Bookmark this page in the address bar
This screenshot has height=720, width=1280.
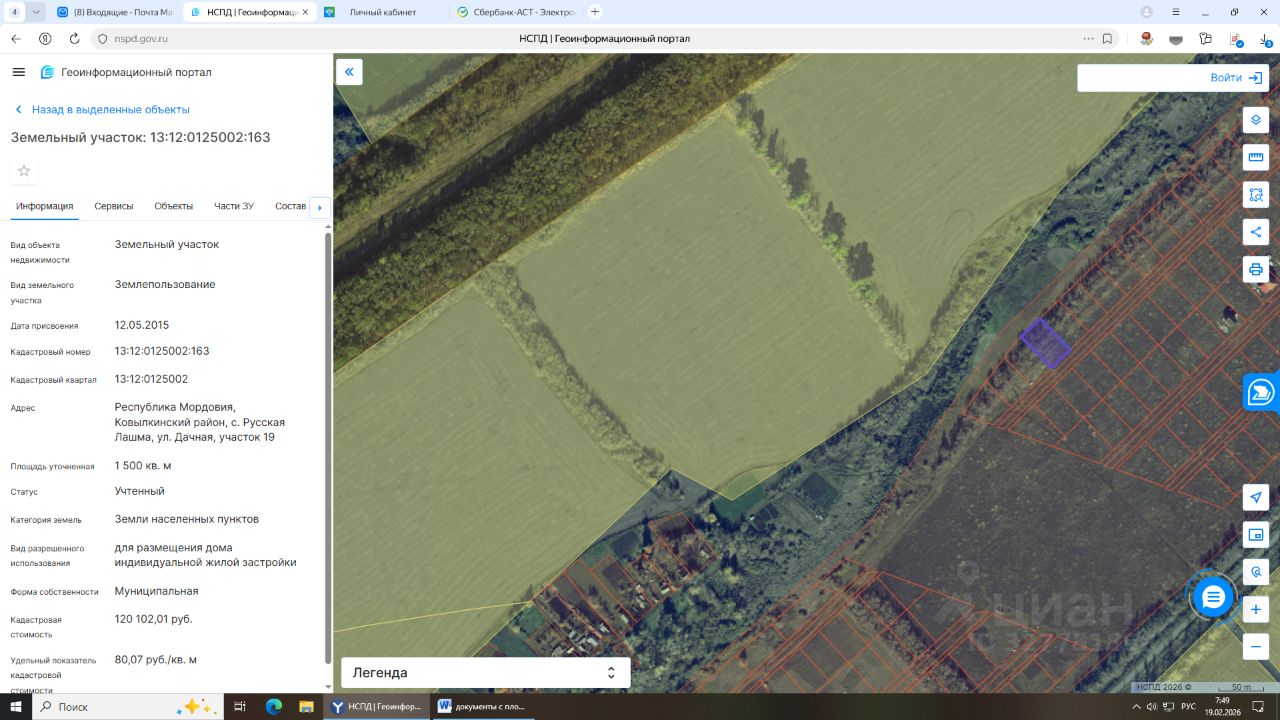[x=1107, y=39]
